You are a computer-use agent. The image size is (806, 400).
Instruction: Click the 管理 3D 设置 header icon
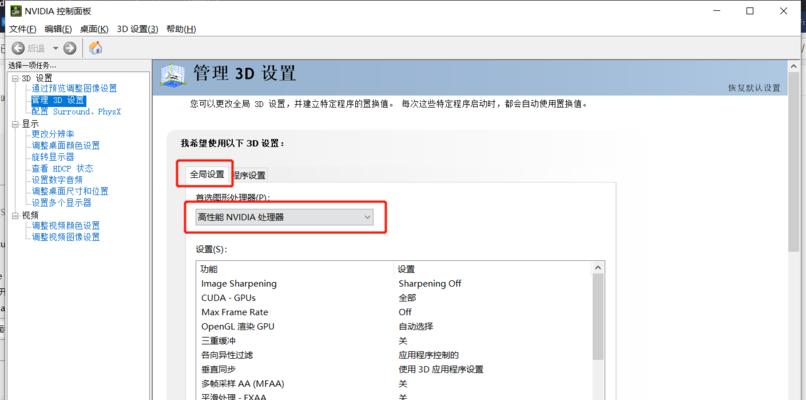[173, 75]
